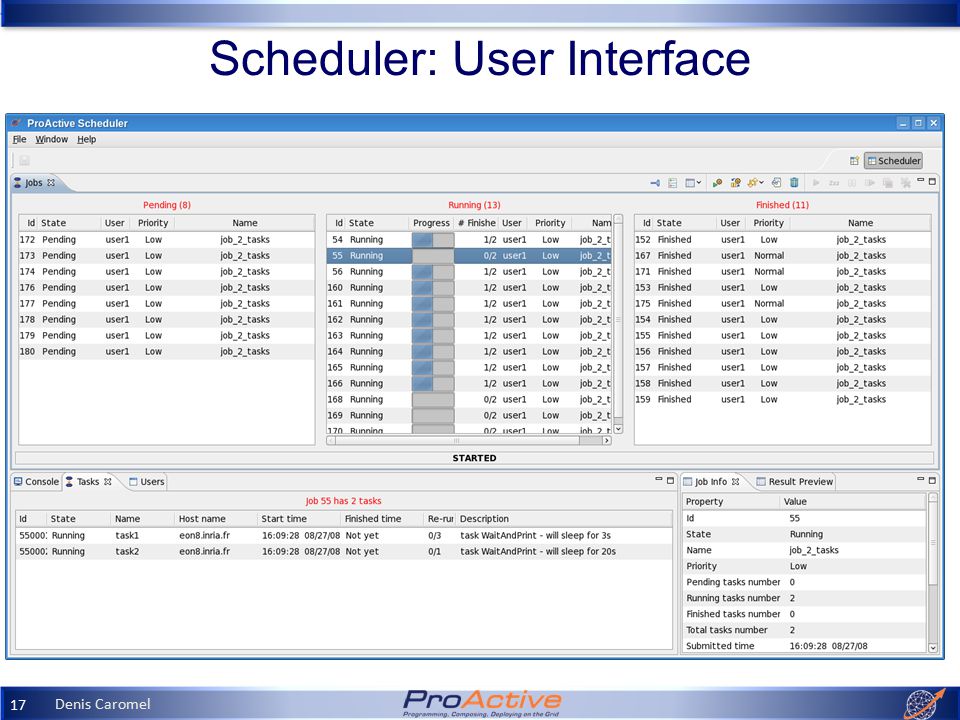Select pending job 172 row
The image size is (960, 720).
(167, 239)
